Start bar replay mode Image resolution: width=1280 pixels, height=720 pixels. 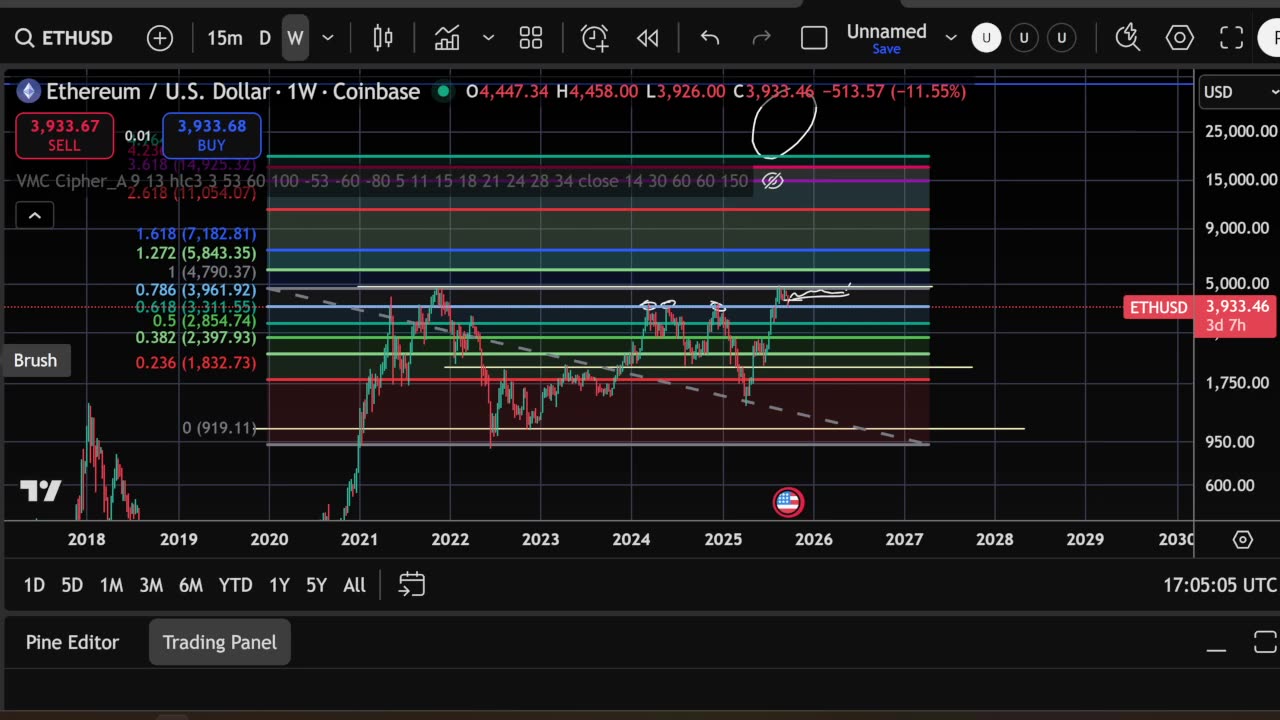(x=648, y=38)
